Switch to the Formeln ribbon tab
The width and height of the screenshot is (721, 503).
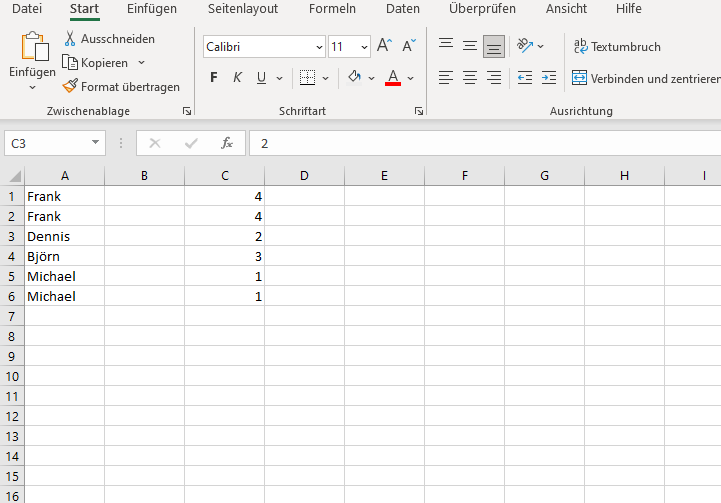[x=332, y=9]
